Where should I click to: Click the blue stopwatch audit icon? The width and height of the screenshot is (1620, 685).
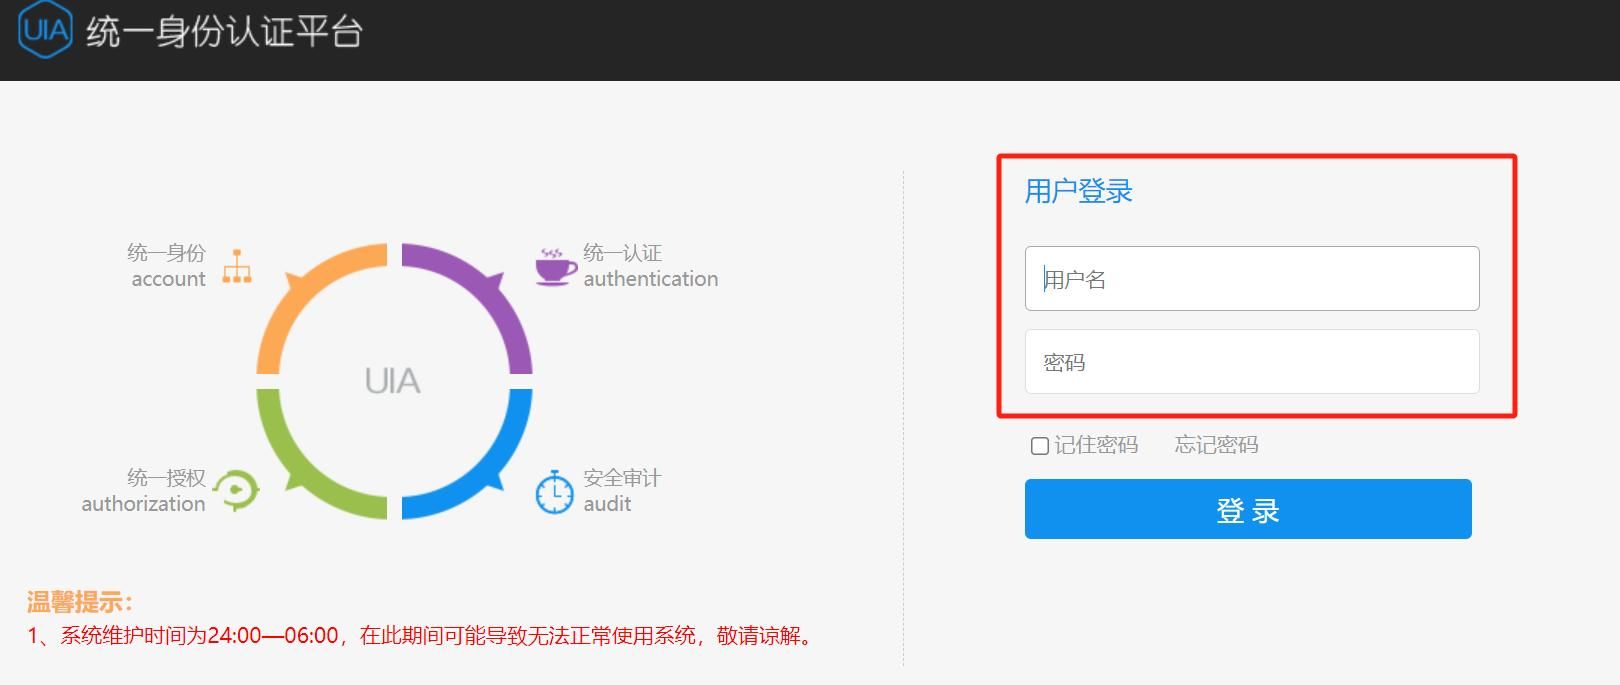(x=554, y=492)
